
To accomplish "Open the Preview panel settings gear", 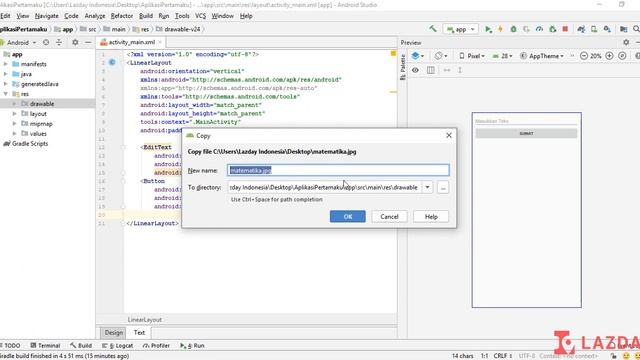I will click(x=626, y=42).
